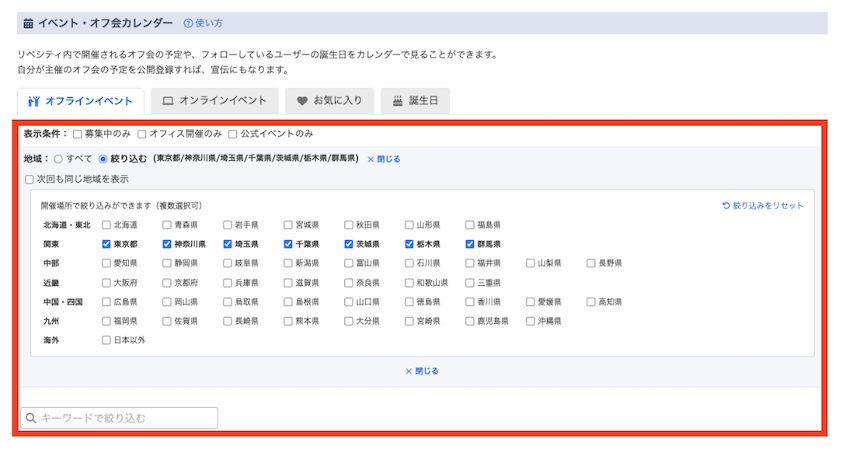Check the 奈良県 checkbox
The width and height of the screenshot is (848, 450).
click(348, 283)
